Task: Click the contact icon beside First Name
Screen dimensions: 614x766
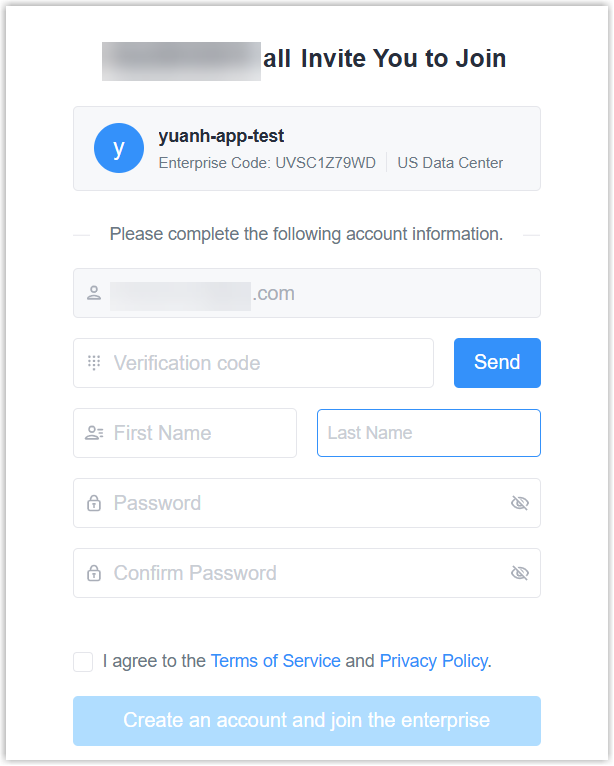Action: (x=95, y=433)
